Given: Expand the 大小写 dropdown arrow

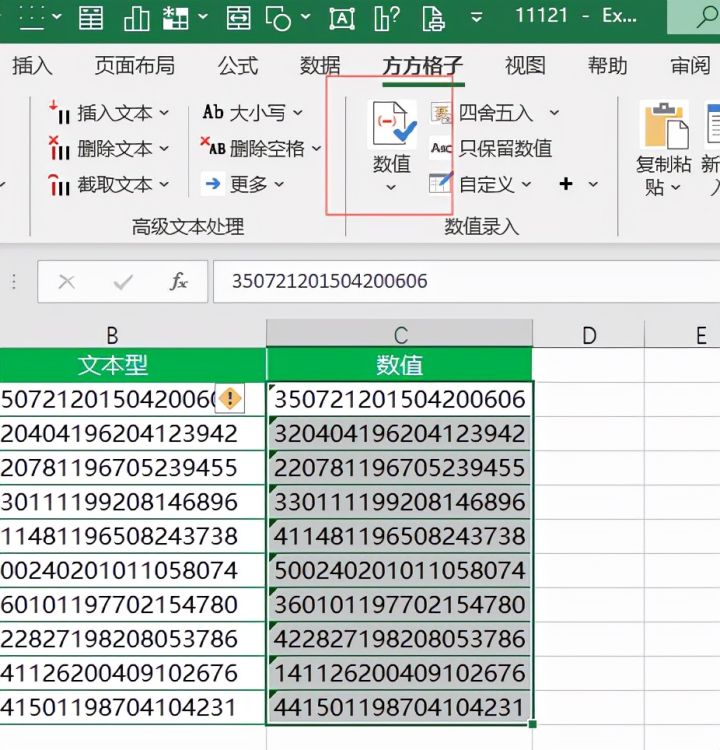Looking at the screenshot, I should click(298, 113).
